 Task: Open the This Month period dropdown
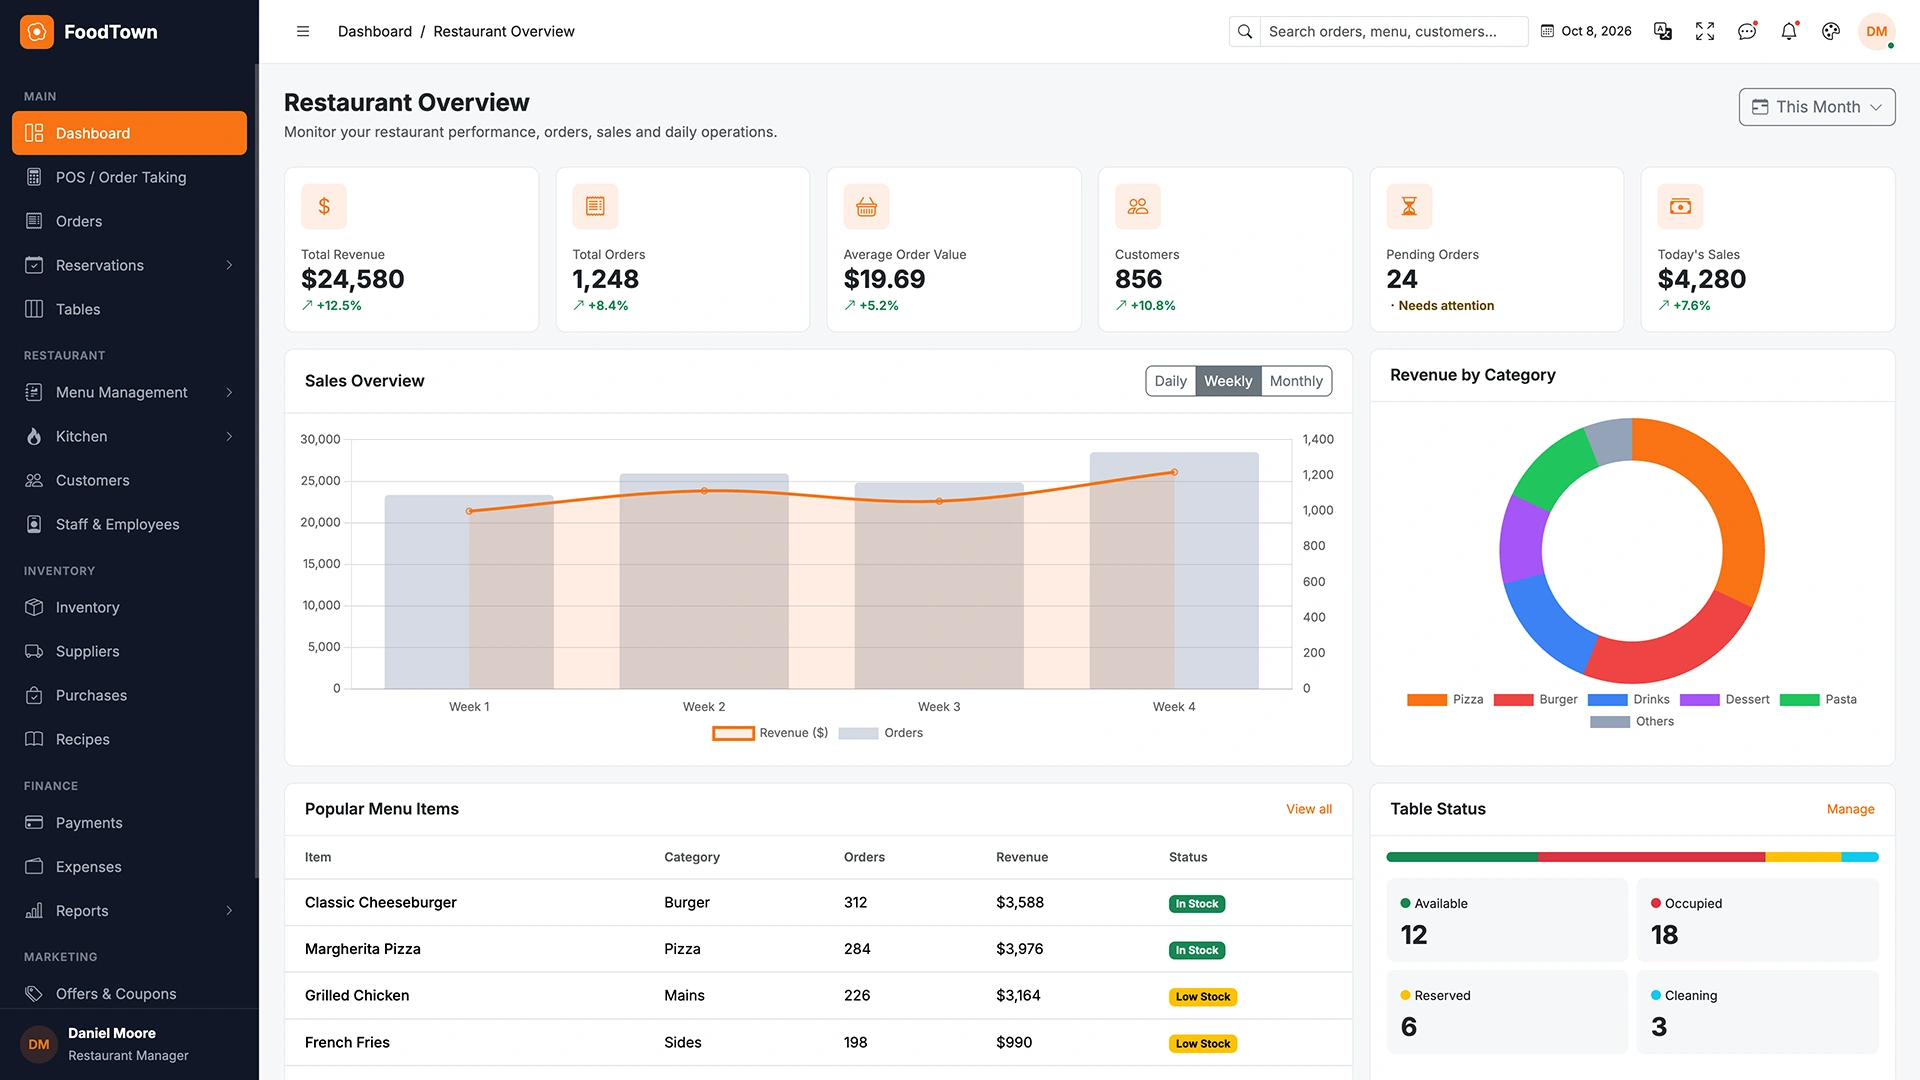1817,107
